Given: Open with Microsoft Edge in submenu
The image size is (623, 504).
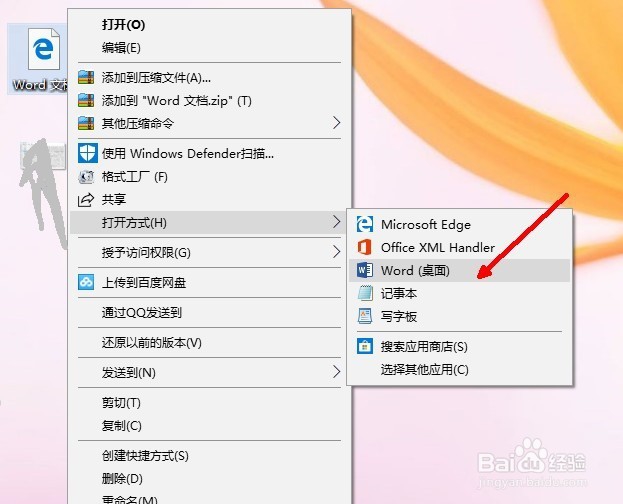Looking at the screenshot, I should click(459, 225).
